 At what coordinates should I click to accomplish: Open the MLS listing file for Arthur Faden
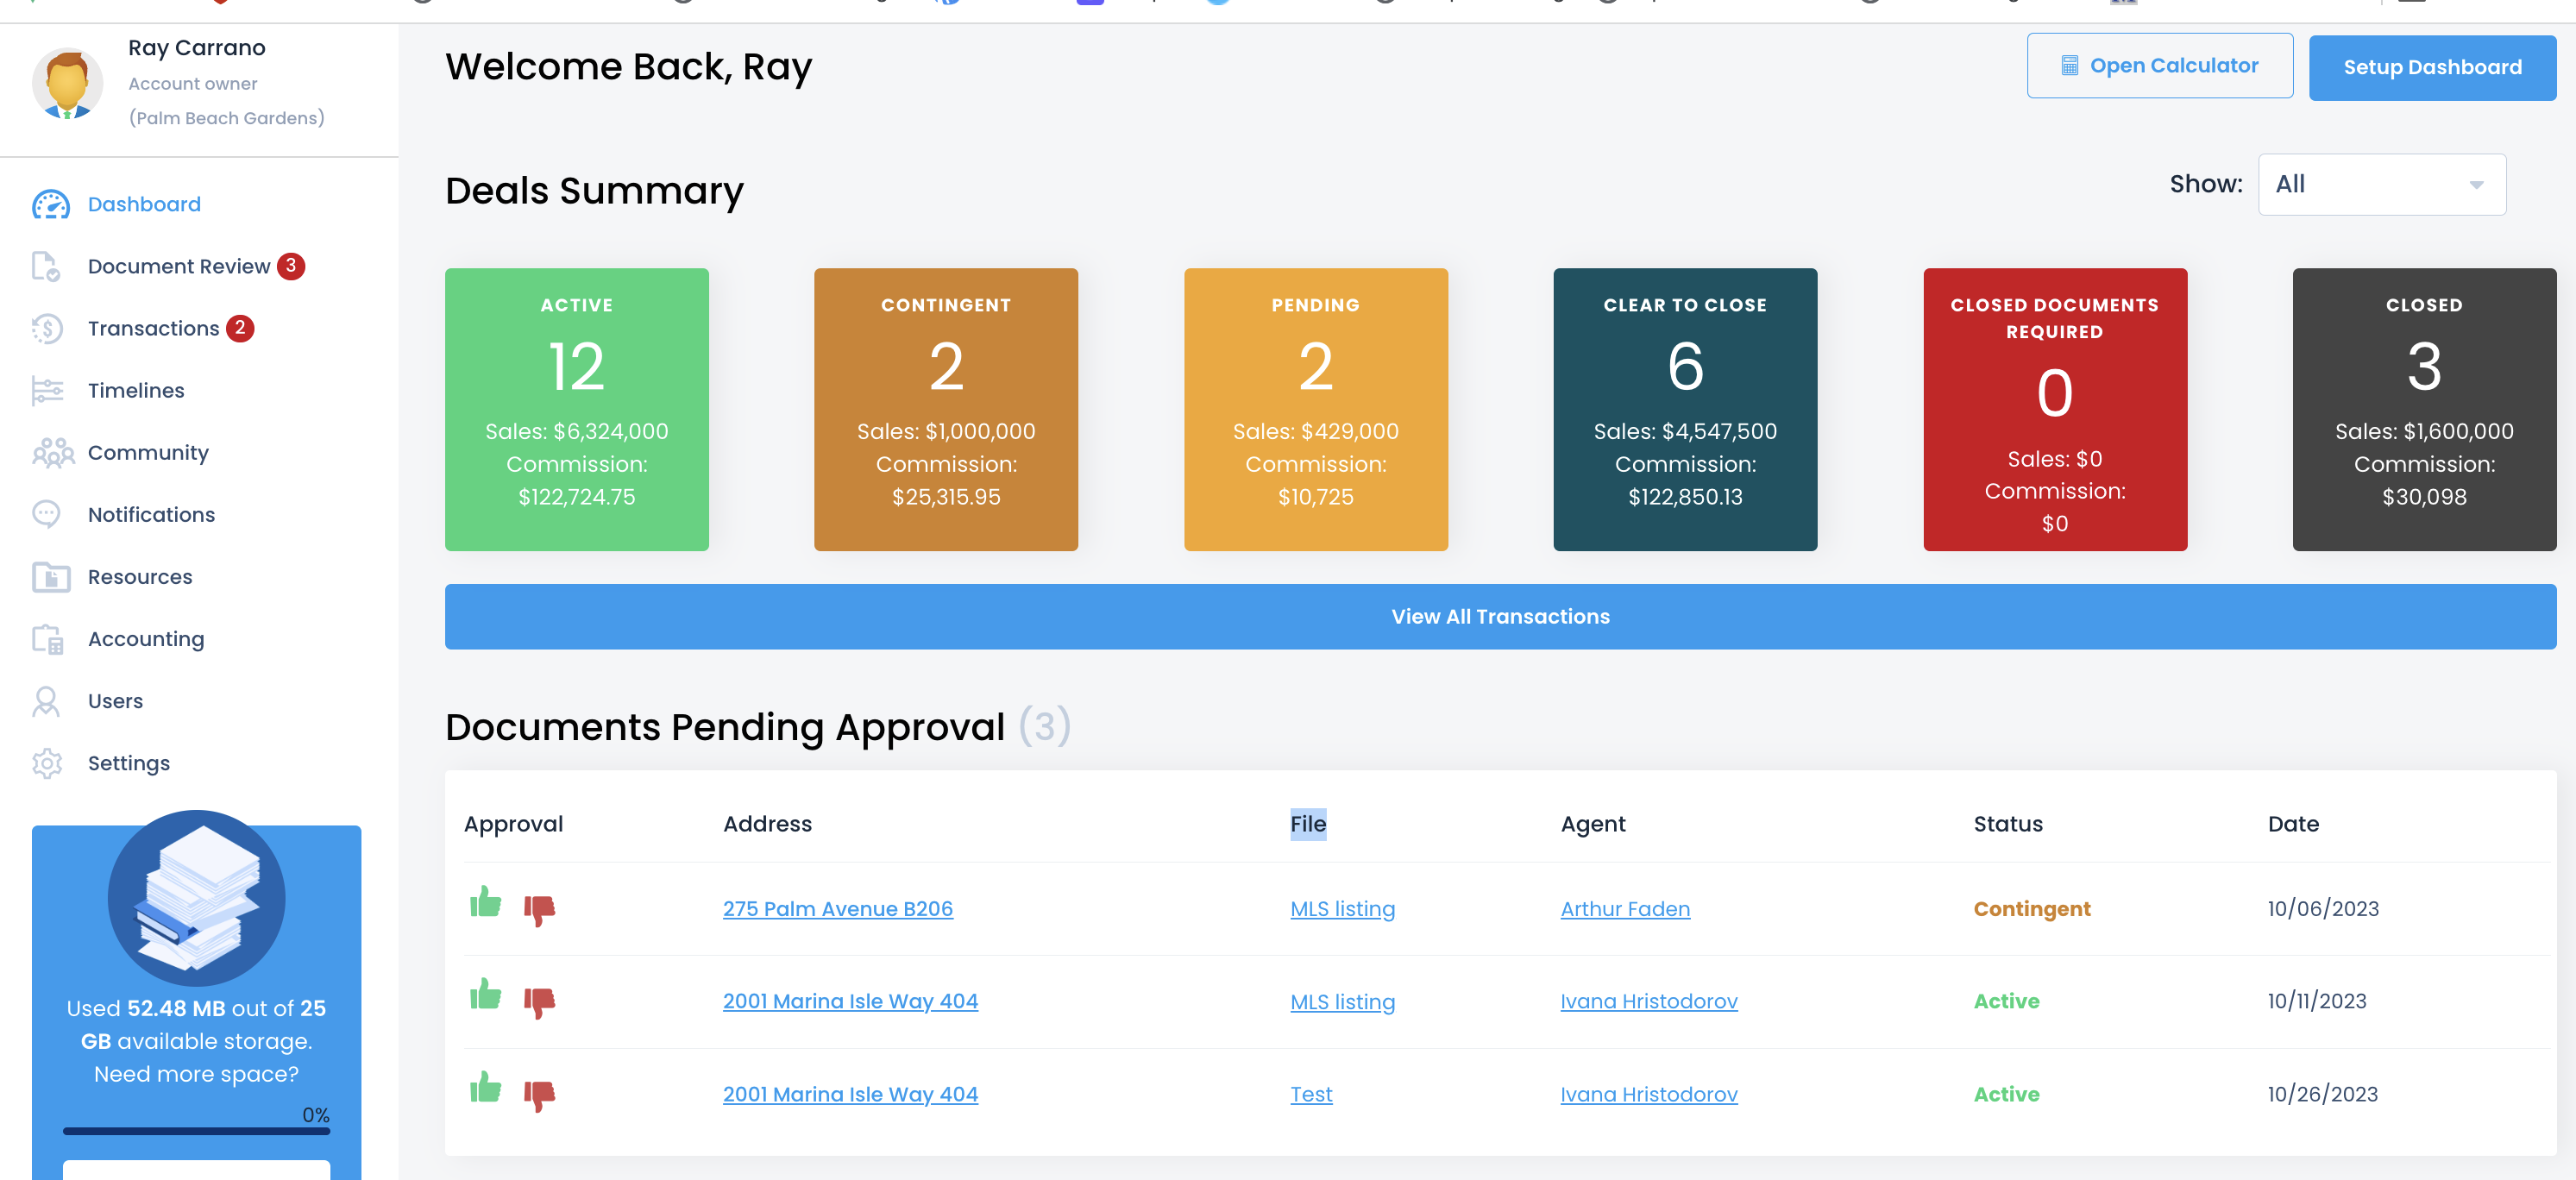point(1342,909)
